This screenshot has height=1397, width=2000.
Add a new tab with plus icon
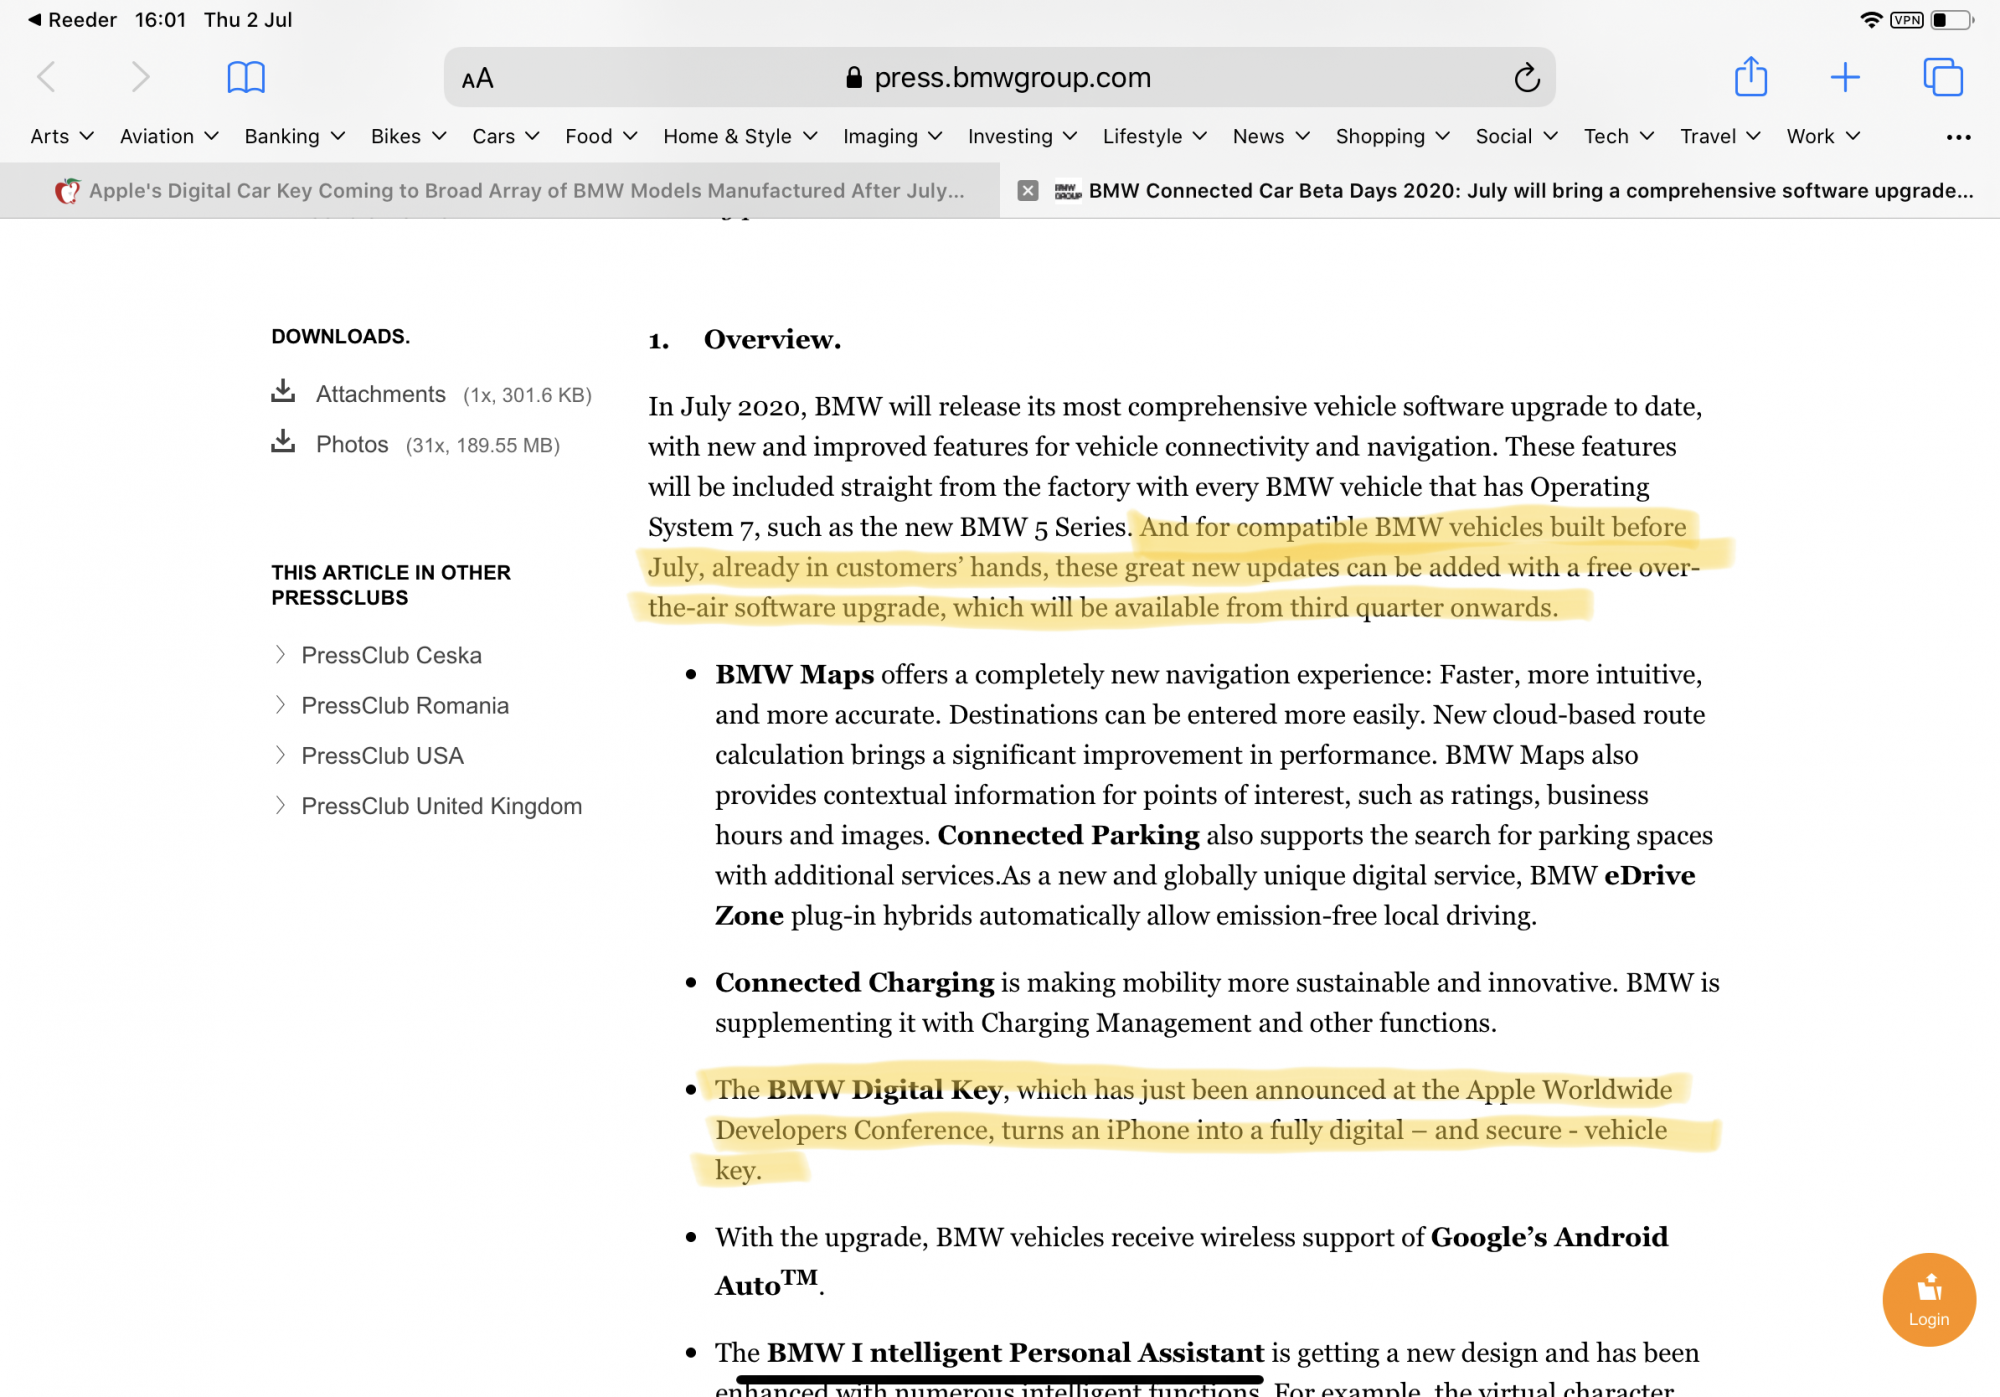[x=1845, y=77]
